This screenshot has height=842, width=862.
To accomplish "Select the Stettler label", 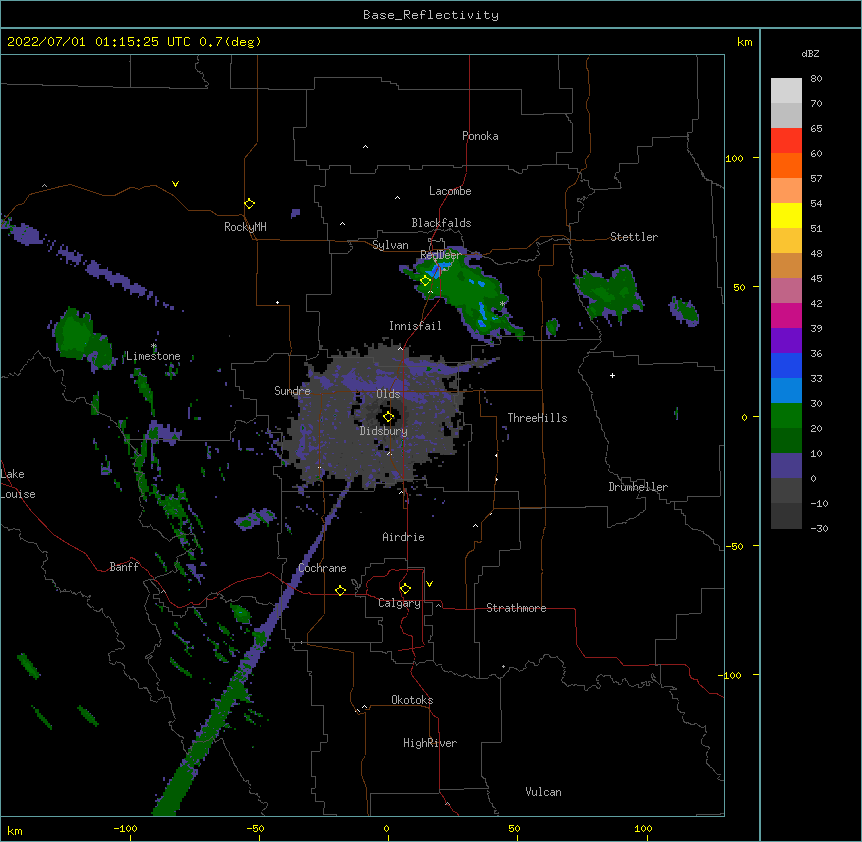I will tap(634, 237).
